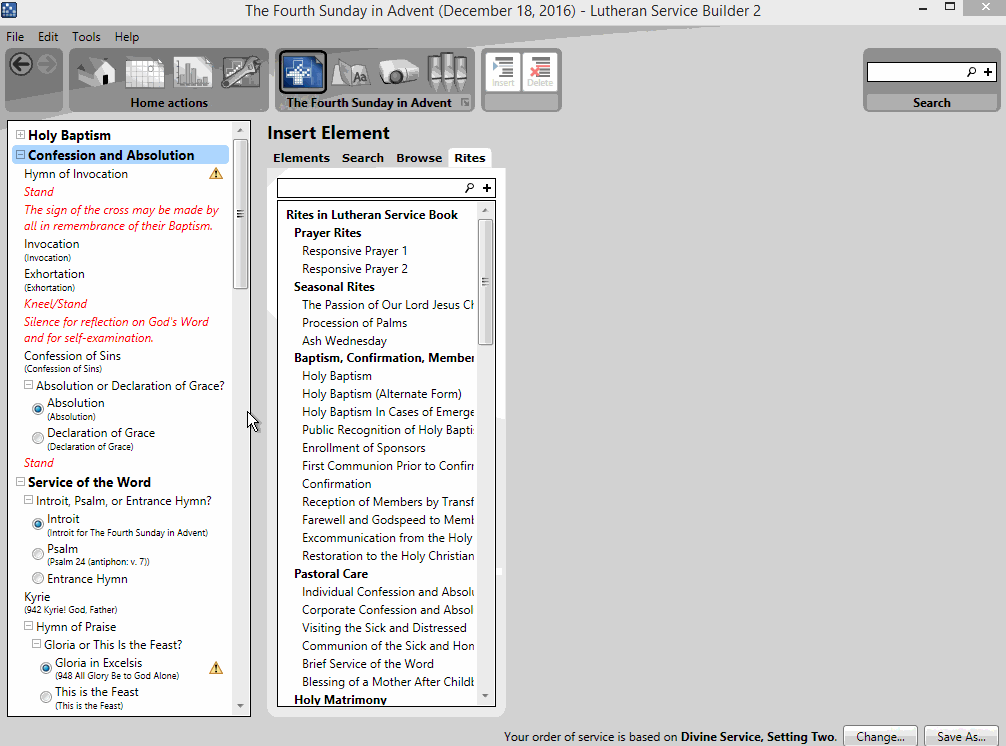Viewport: 1006px width, 746px height.
Task: Collapse the Service of the Word section
Action: click(x=20, y=482)
